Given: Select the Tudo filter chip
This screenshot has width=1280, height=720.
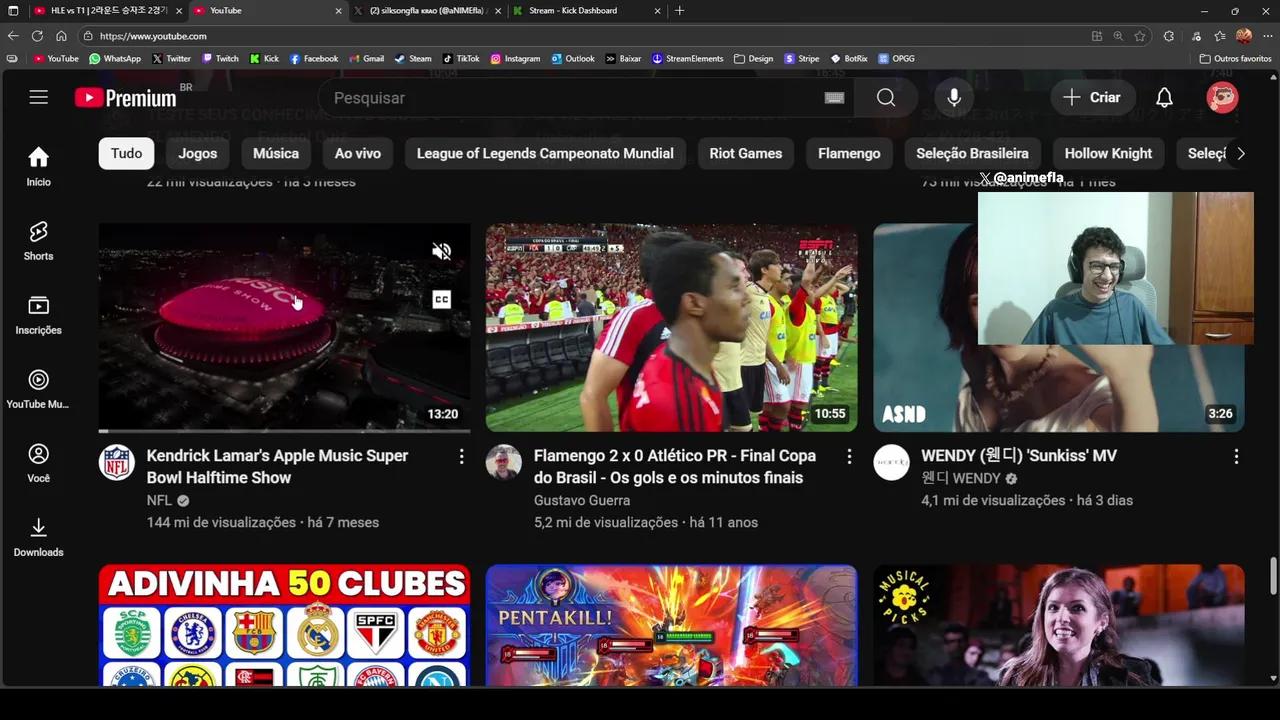Looking at the screenshot, I should (126, 153).
